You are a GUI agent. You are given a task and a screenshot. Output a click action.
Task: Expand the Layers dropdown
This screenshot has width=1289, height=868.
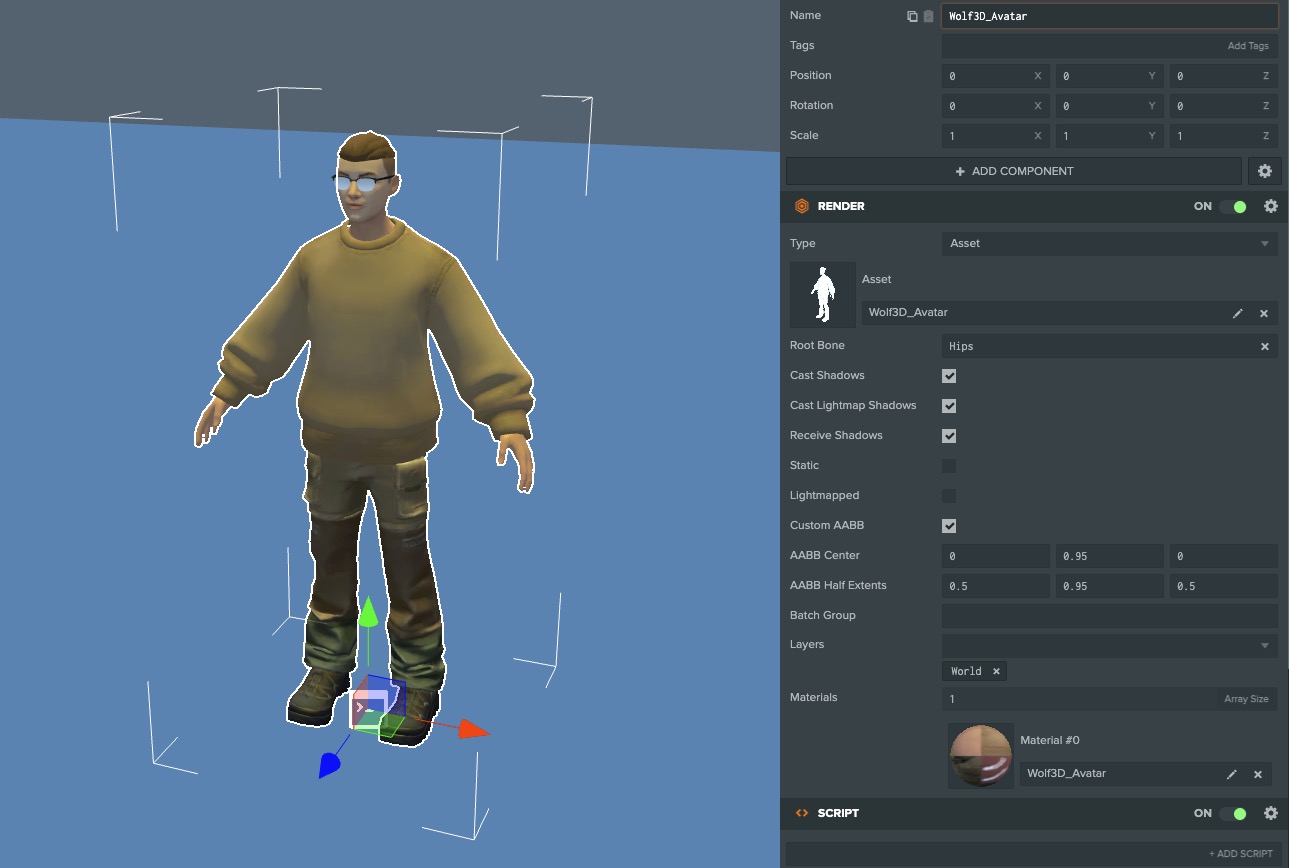click(x=1109, y=645)
